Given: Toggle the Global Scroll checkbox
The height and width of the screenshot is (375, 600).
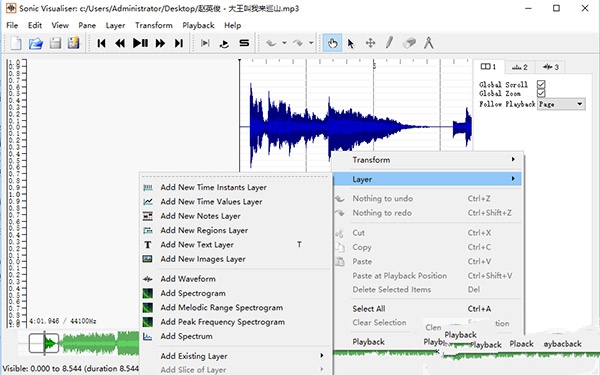Looking at the screenshot, I should coord(541,84).
